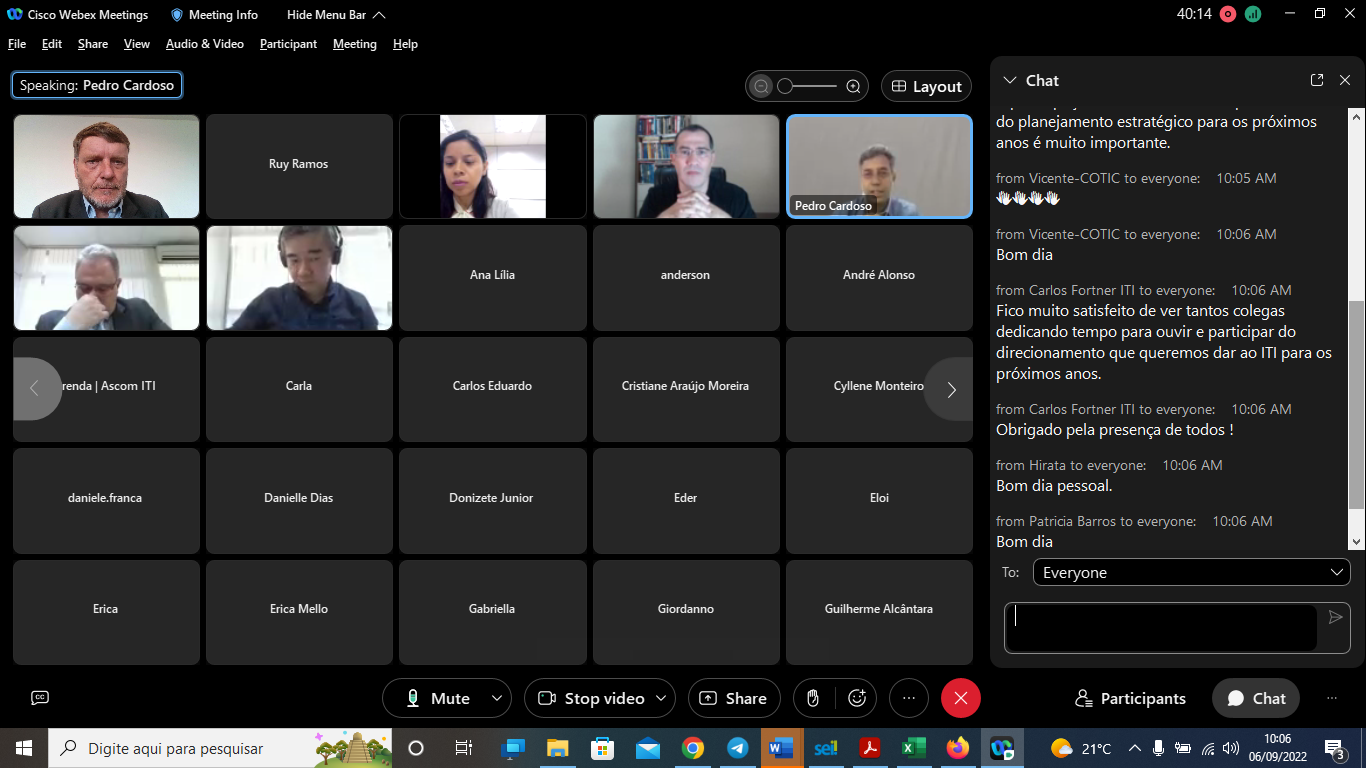Click the closed captions icon
This screenshot has width=1366, height=768.
click(x=40, y=698)
